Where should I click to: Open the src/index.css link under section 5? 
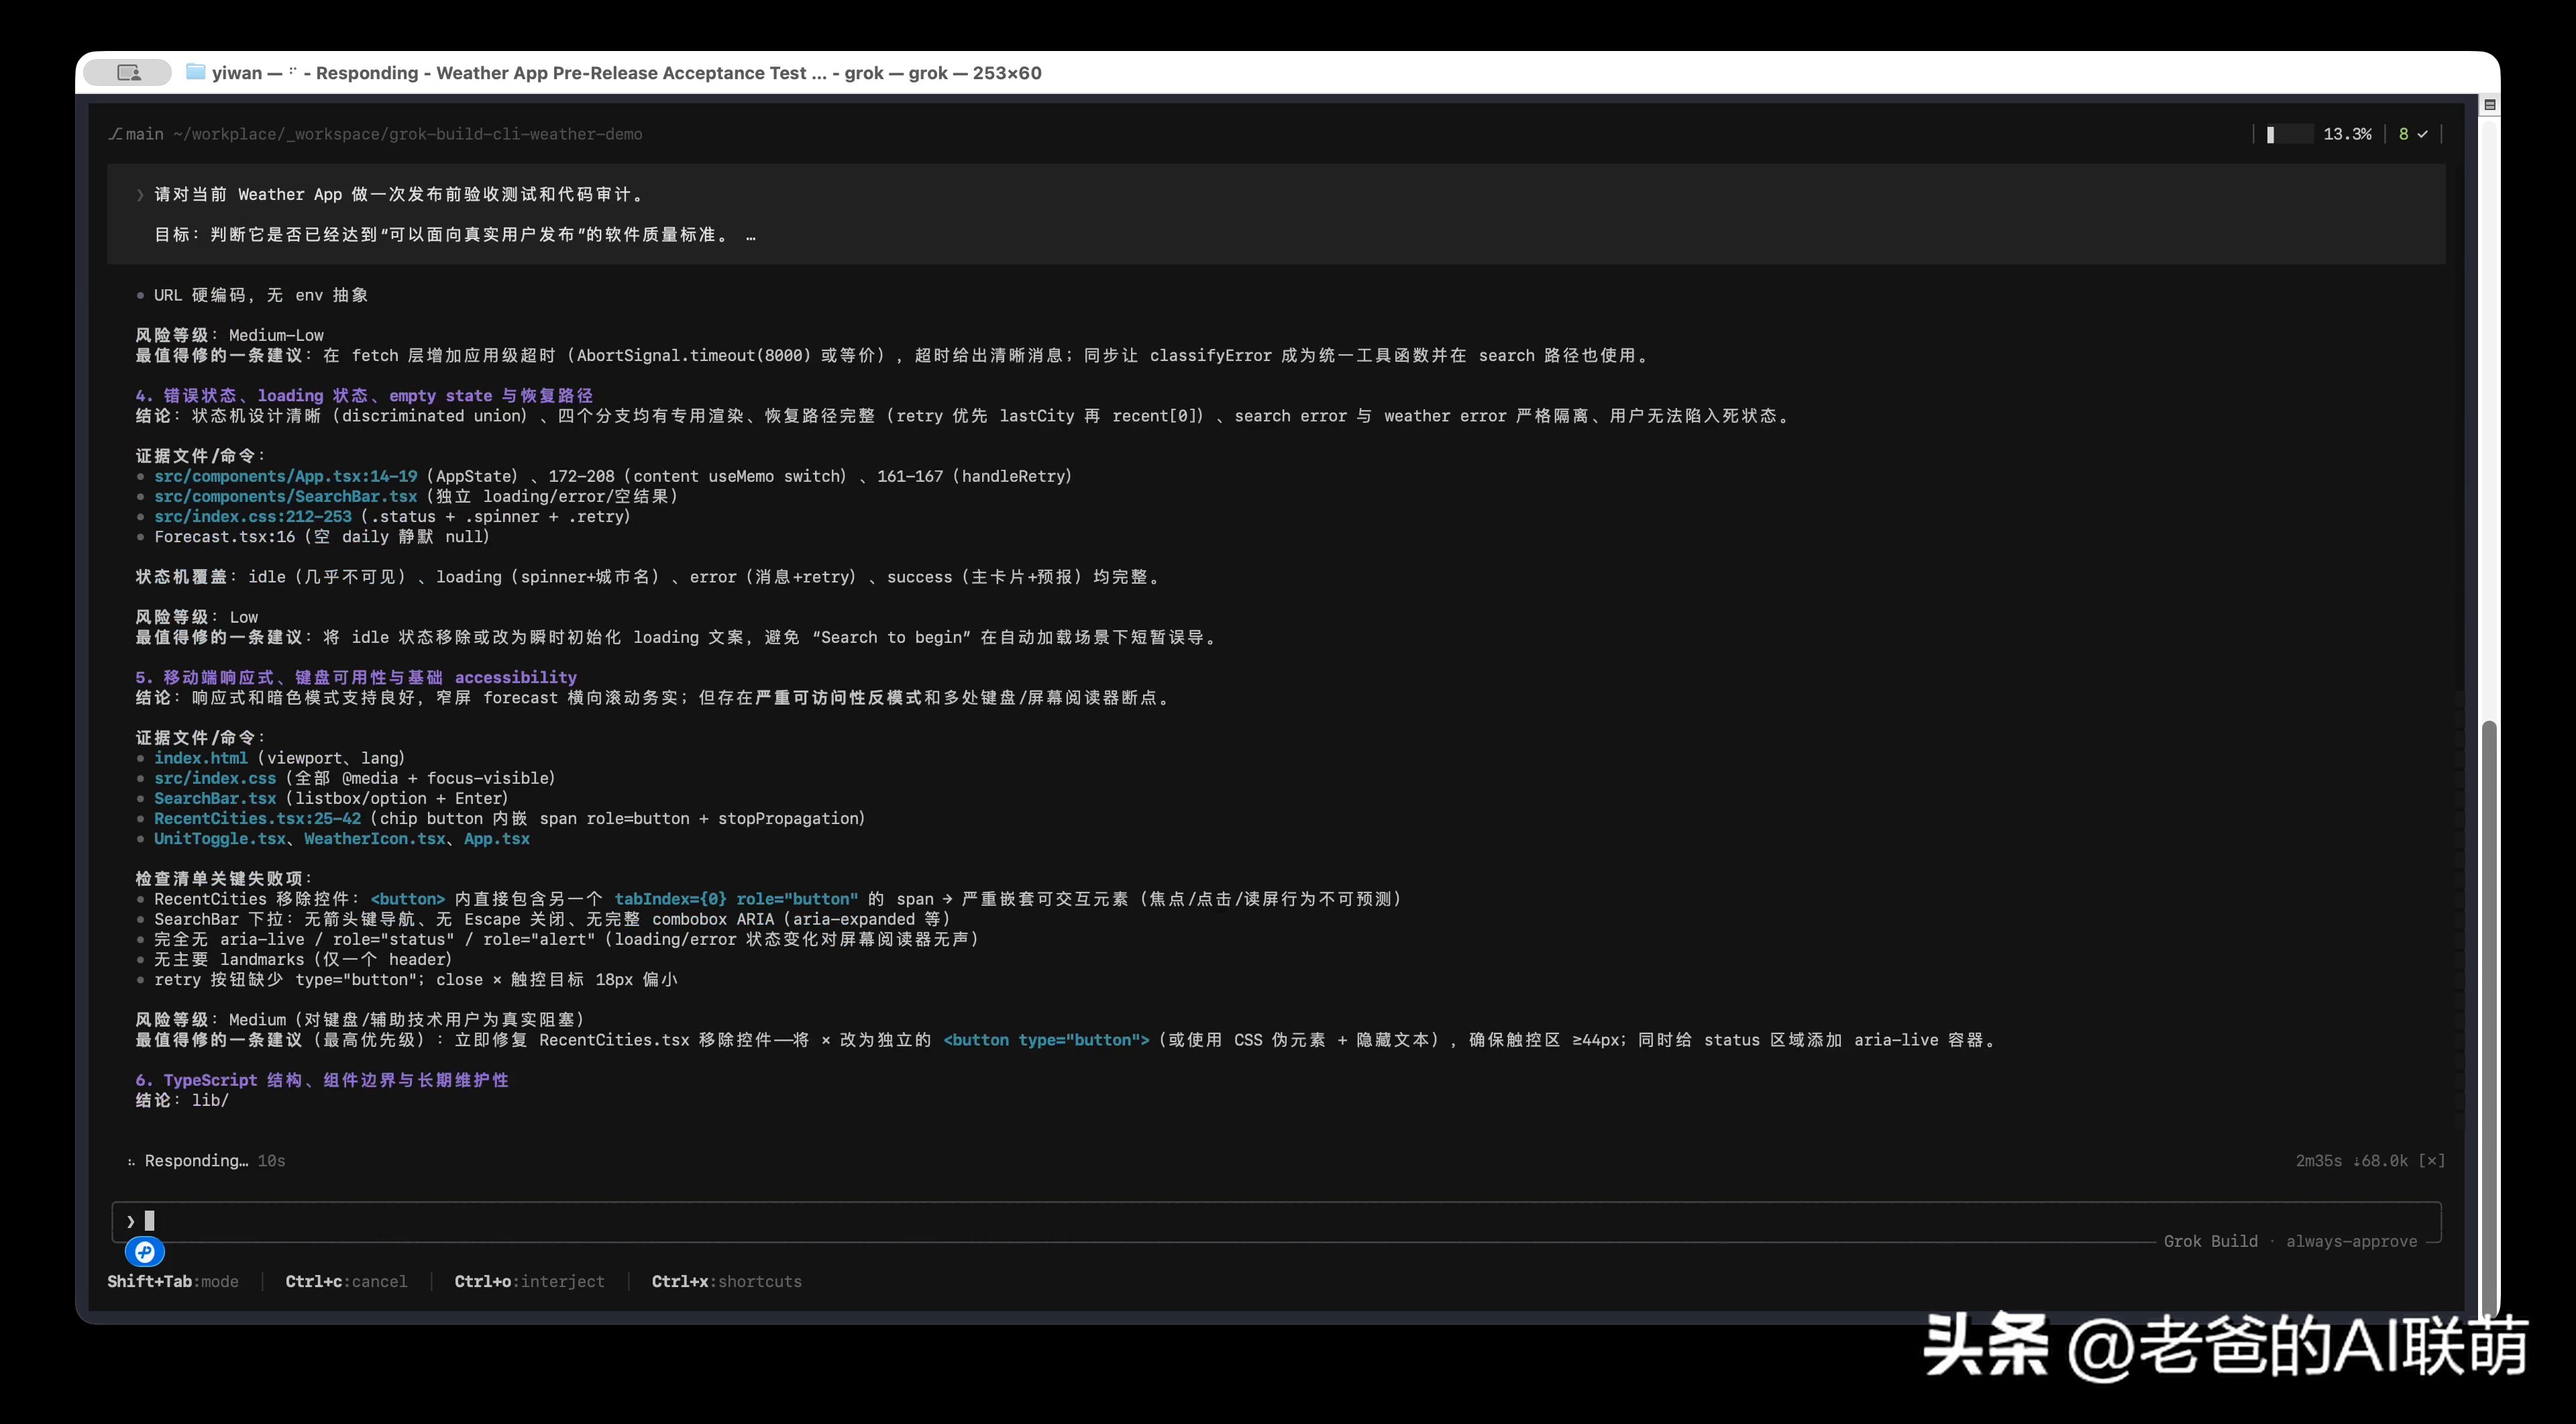pos(215,778)
